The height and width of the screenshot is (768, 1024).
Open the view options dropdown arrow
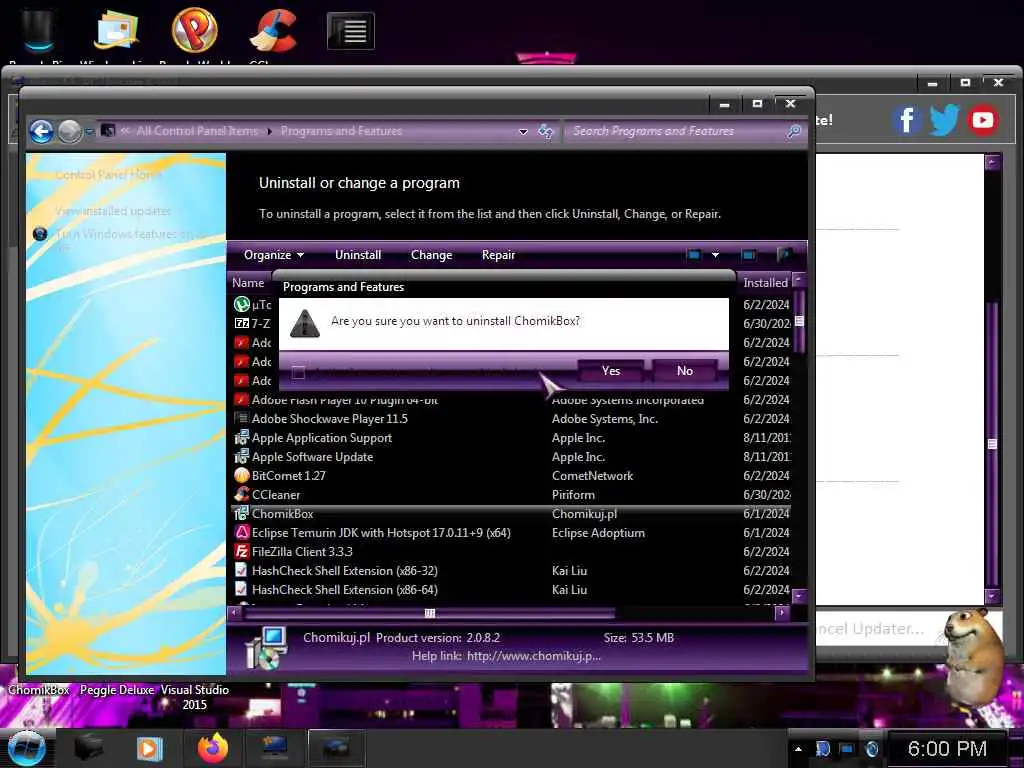click(x=715, y=255)
